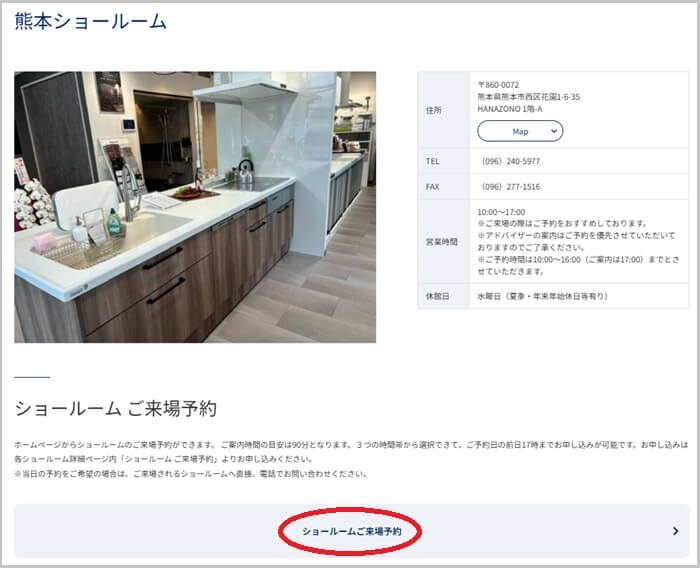Click the ショールーム ご来場予約 section heading
Screen dimensions: 700x568
(x=115, y=409)
